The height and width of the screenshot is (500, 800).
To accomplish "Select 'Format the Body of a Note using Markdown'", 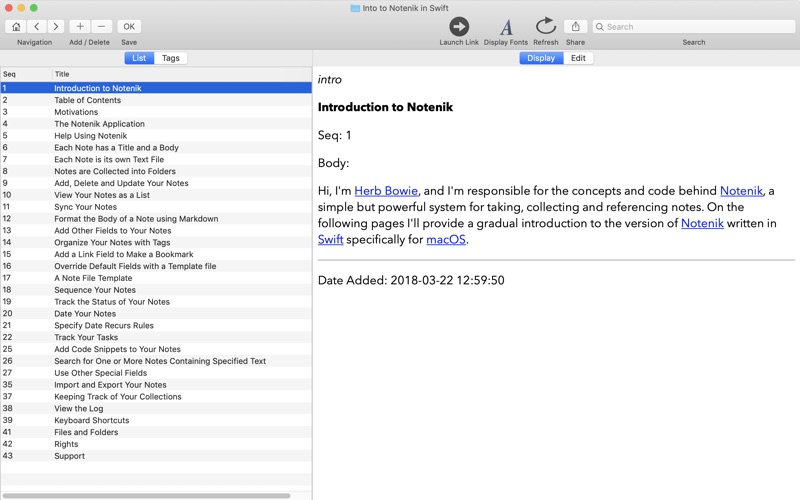I will tap(156, 219).
